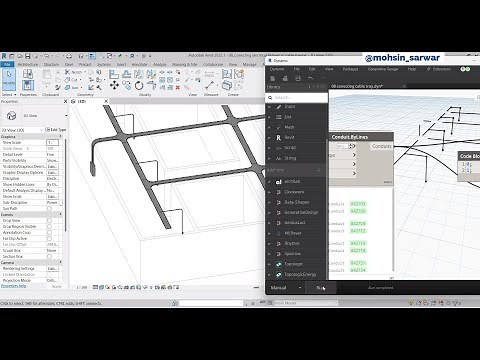
Task: Click the Open file icon in Dynamo toolbar
Action: [285, 78]
